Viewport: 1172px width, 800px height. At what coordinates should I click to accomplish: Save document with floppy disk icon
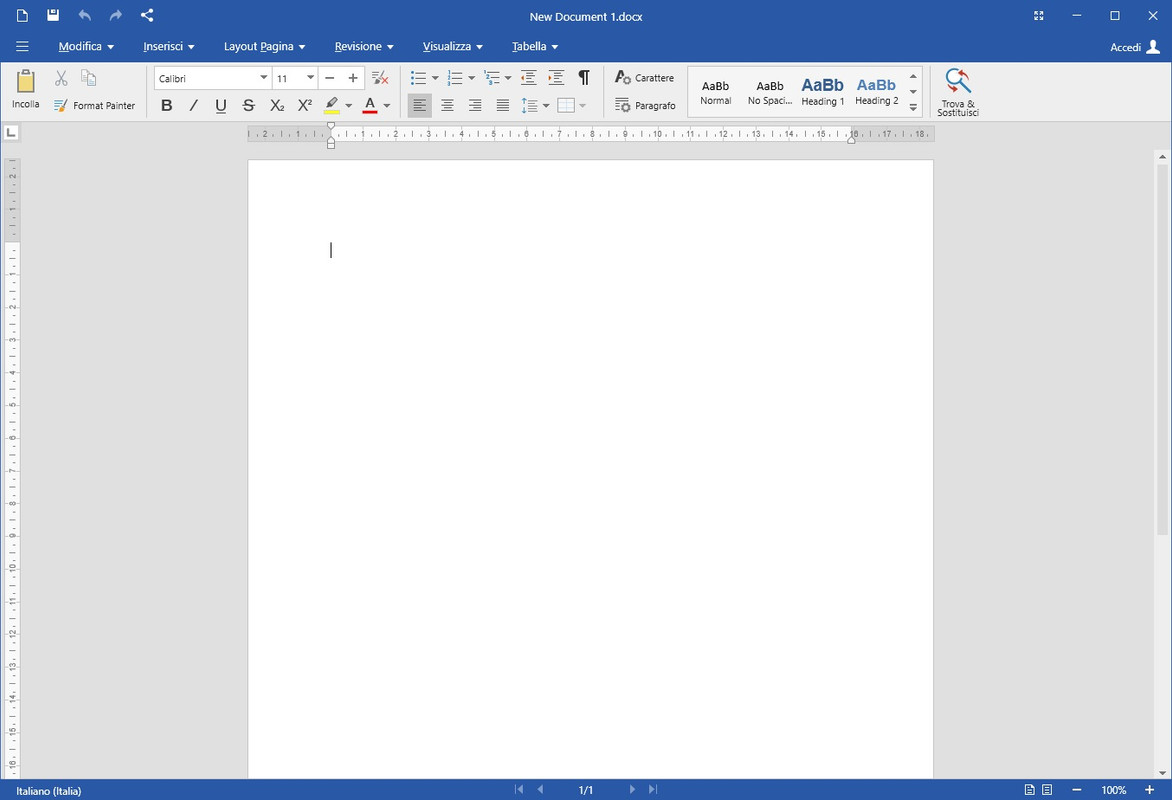pos(53,15)
